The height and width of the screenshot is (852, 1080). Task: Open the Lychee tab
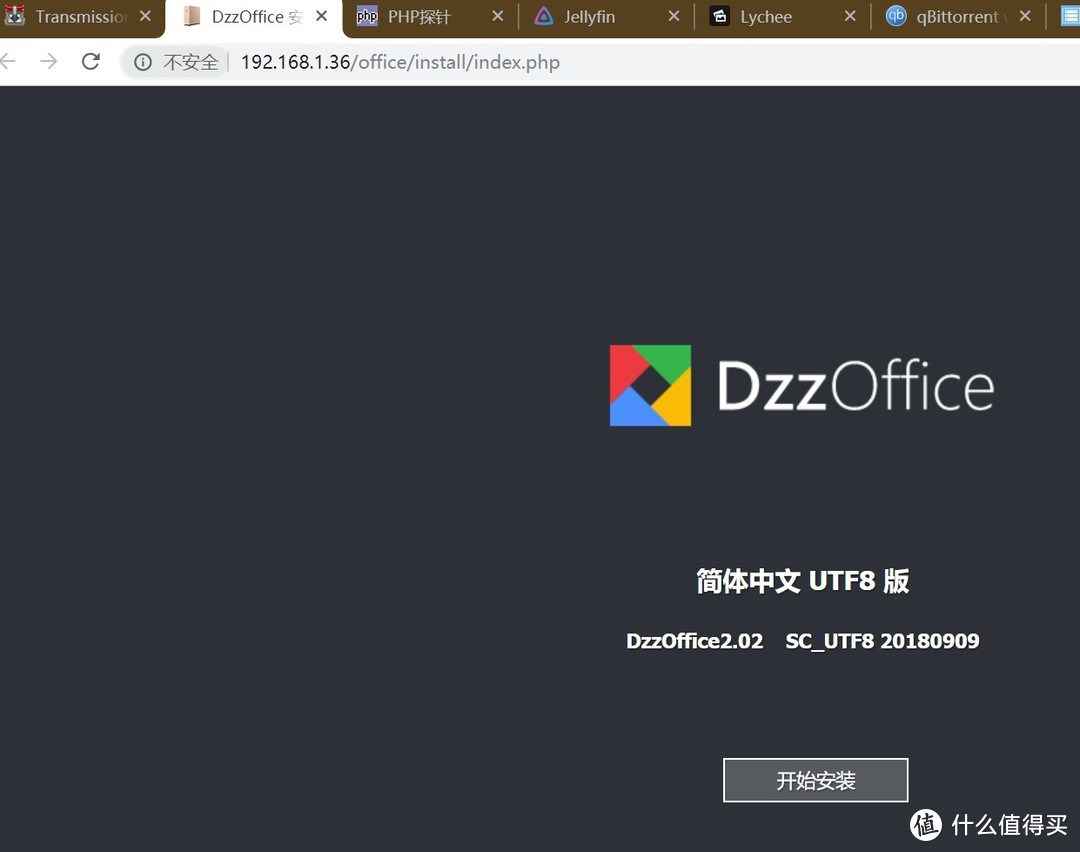(766, 17)
